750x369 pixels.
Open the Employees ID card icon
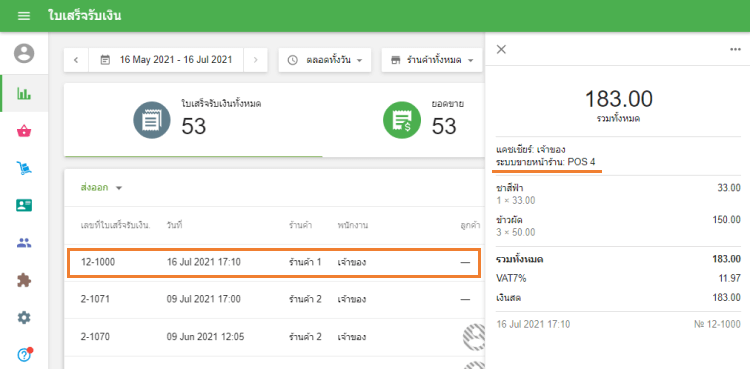(x=24, y=205)
